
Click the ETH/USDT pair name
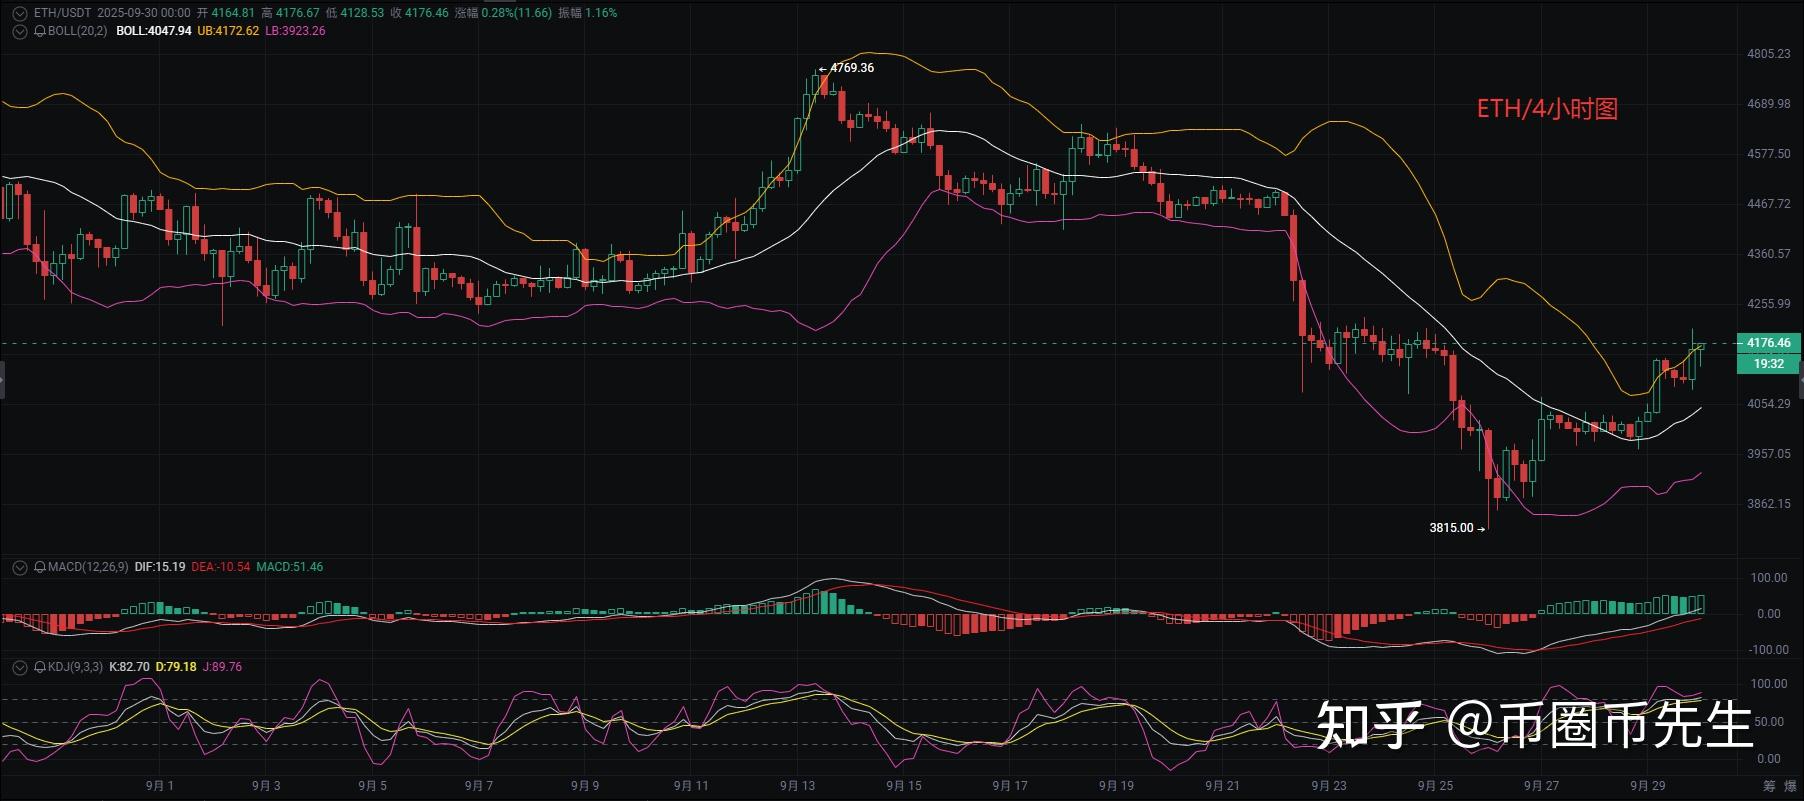(62, 13)
